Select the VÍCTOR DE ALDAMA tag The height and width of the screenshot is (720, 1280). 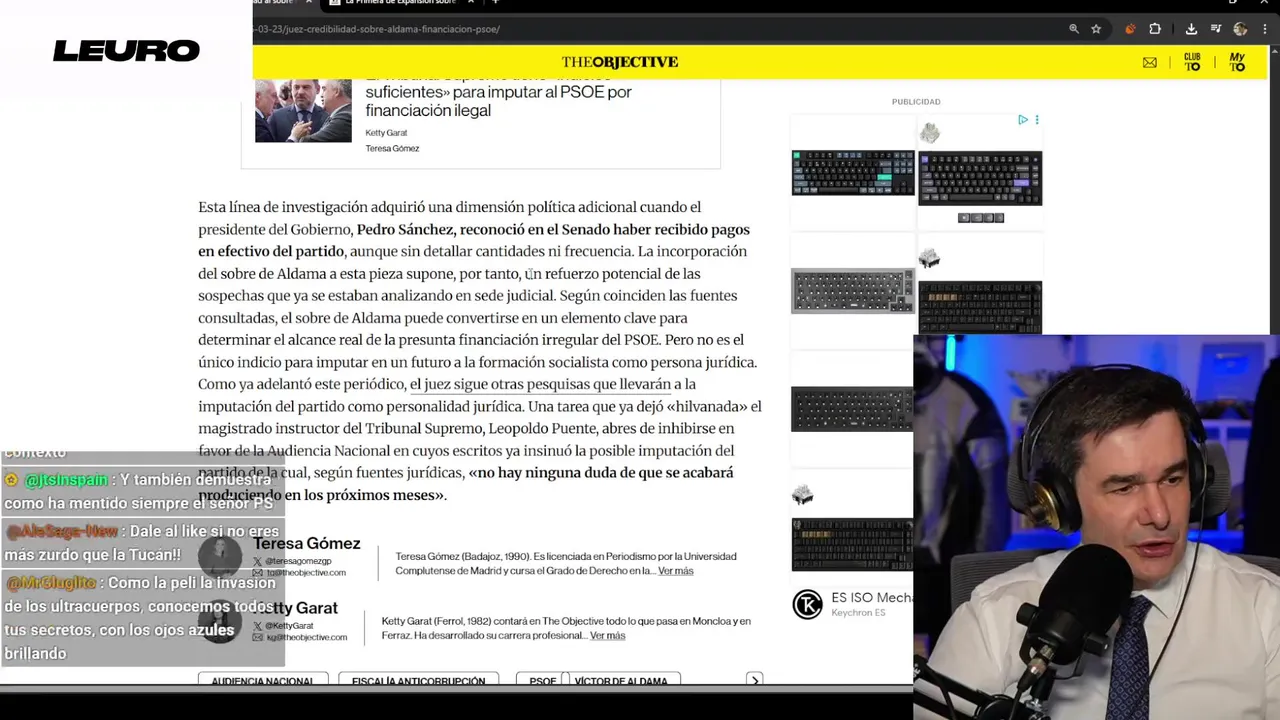[x=621, y=680]
